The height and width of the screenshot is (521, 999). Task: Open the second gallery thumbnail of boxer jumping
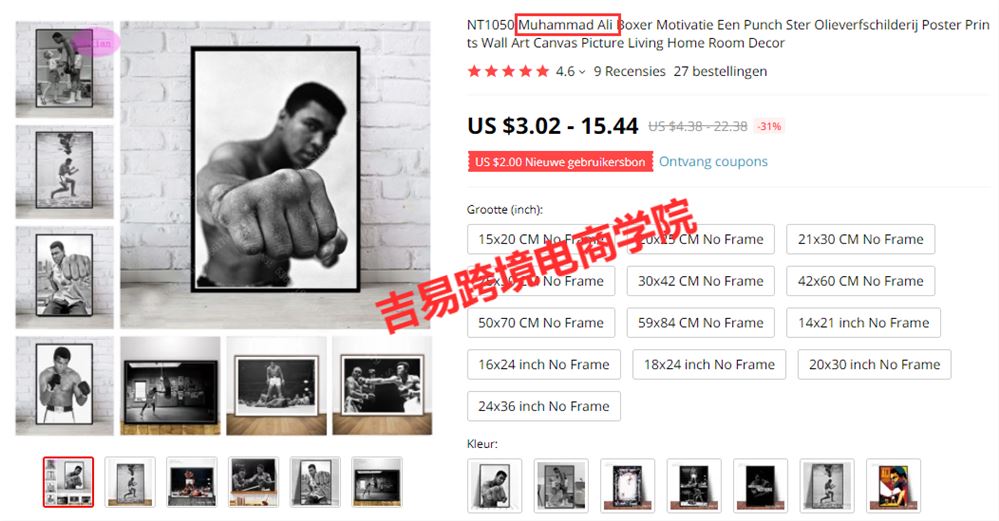tap(130, 482)
